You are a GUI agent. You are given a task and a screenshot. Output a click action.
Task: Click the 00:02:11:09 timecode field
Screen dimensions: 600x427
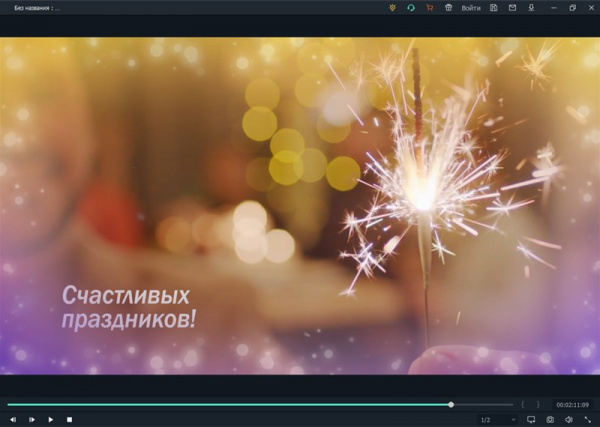[572, 405]
